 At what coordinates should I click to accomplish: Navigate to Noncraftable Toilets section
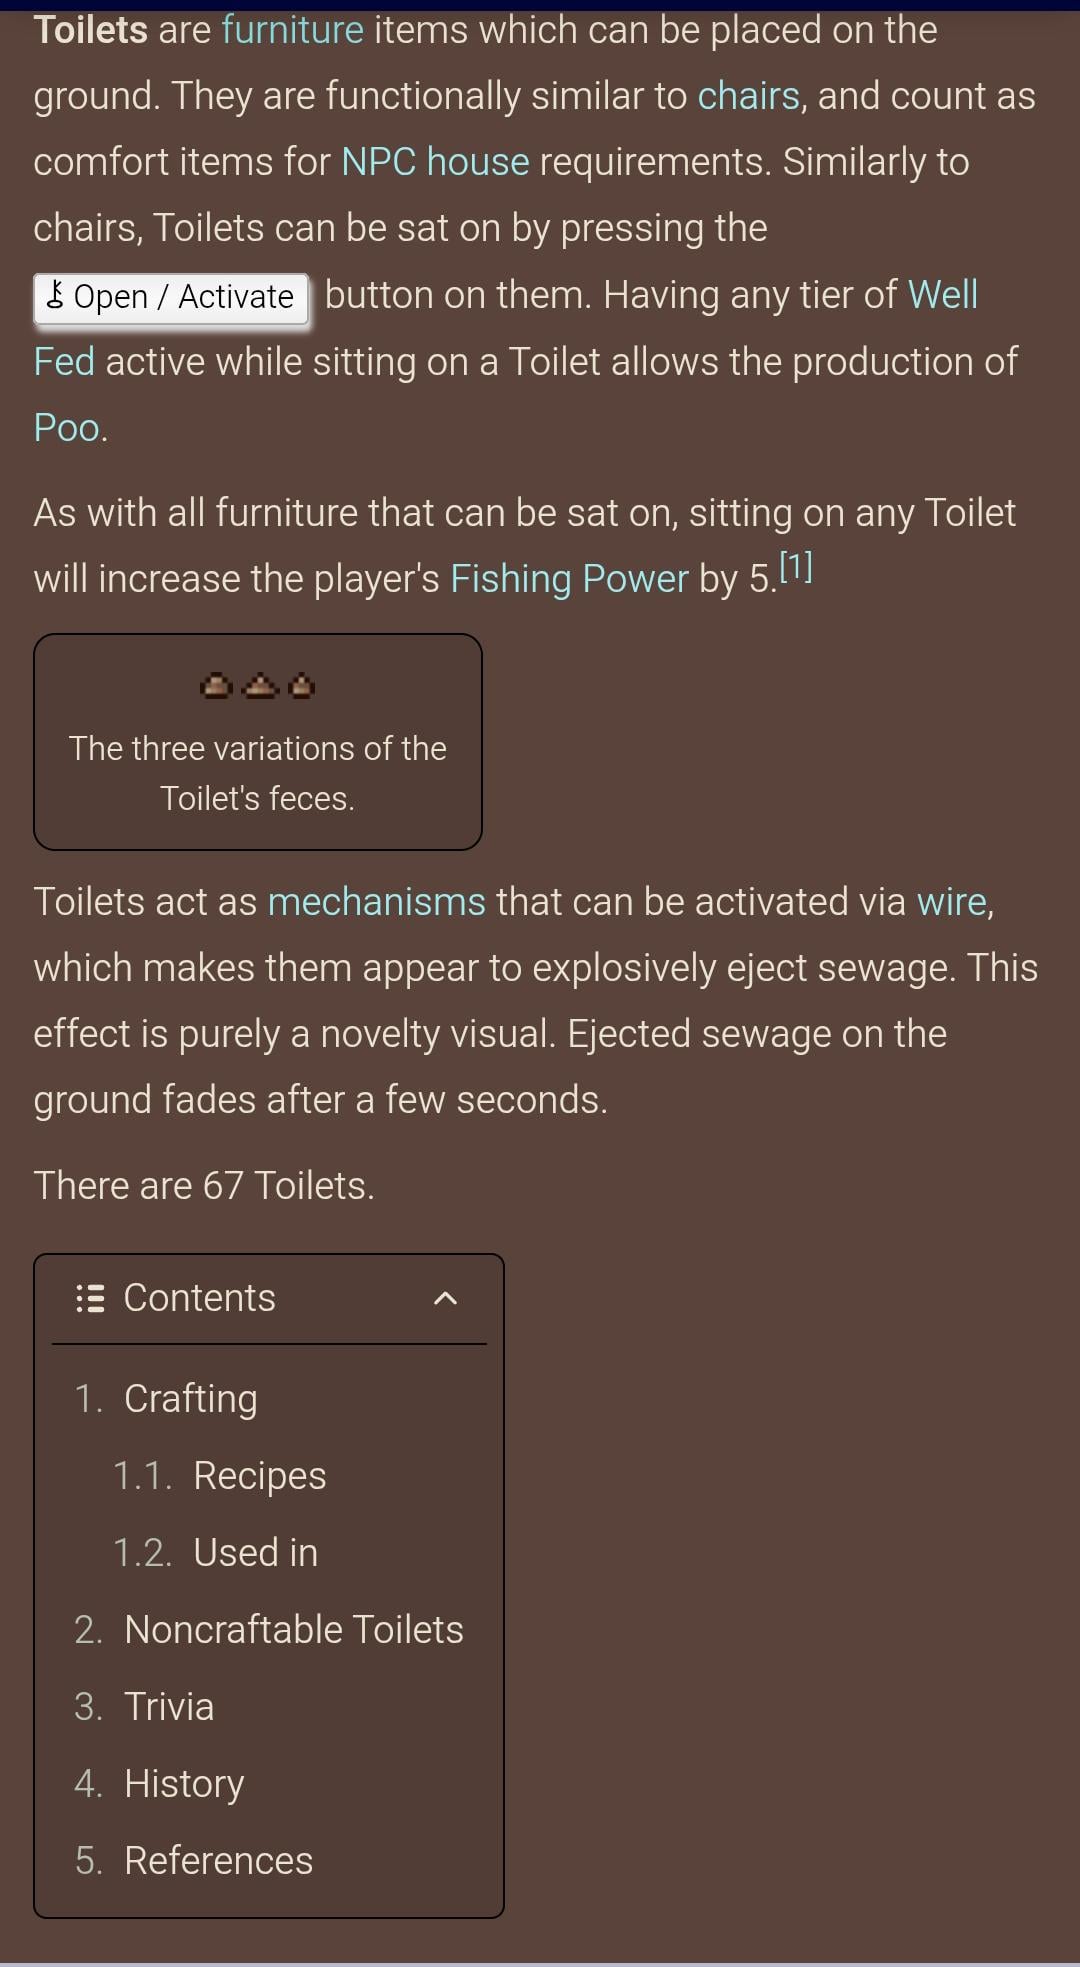pos(293,1630)
